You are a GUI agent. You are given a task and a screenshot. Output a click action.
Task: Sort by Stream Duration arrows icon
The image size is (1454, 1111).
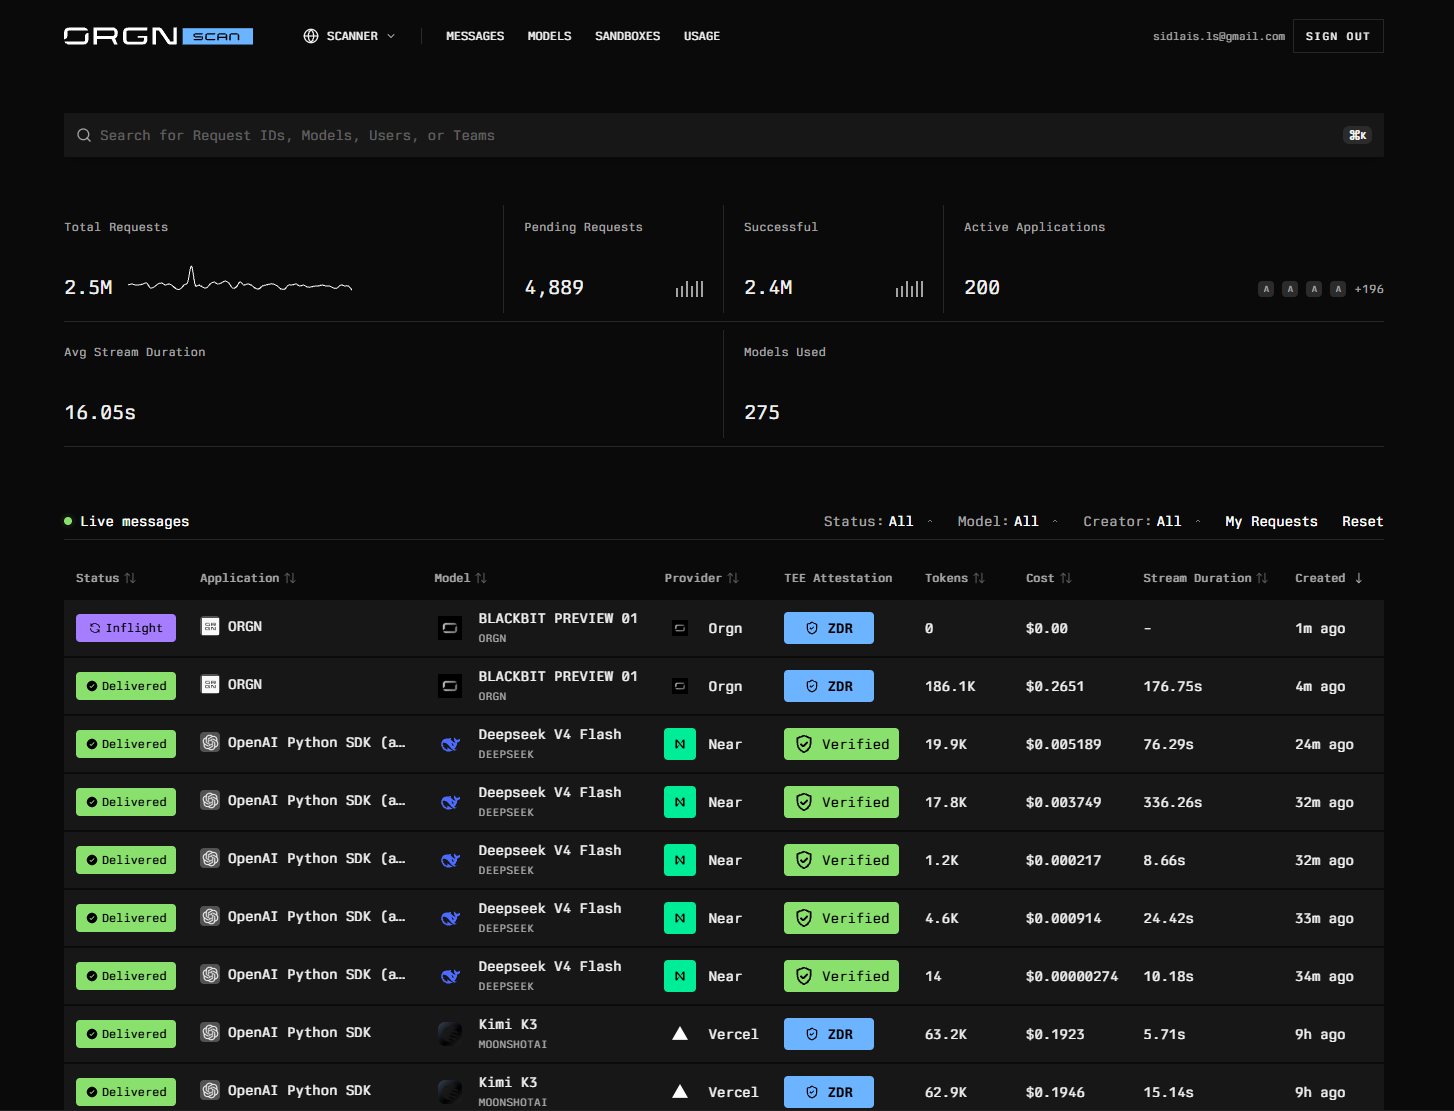coord(1262,578)
